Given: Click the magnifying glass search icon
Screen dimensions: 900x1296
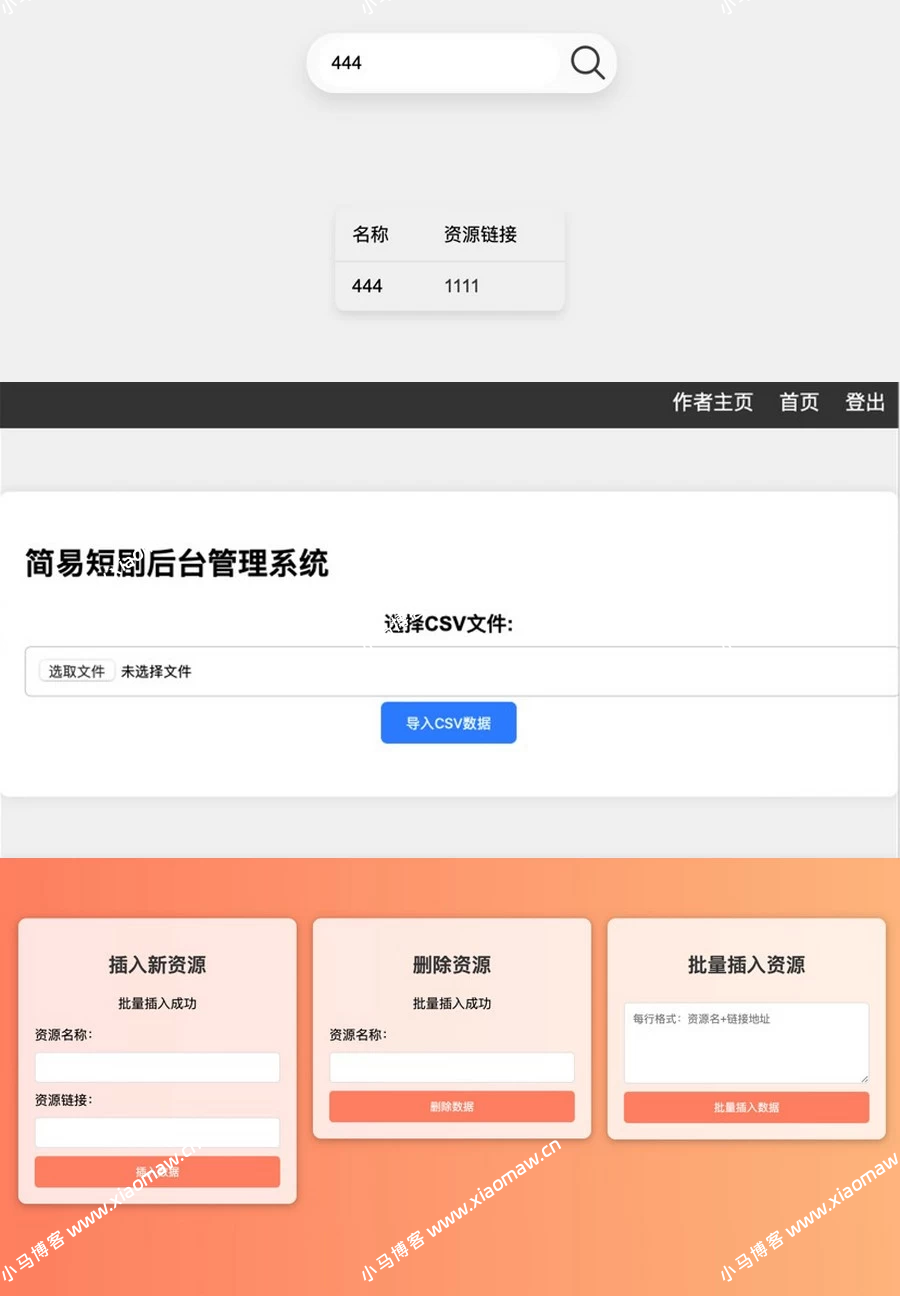Looking at the screenshot, I should coord(588,63).
